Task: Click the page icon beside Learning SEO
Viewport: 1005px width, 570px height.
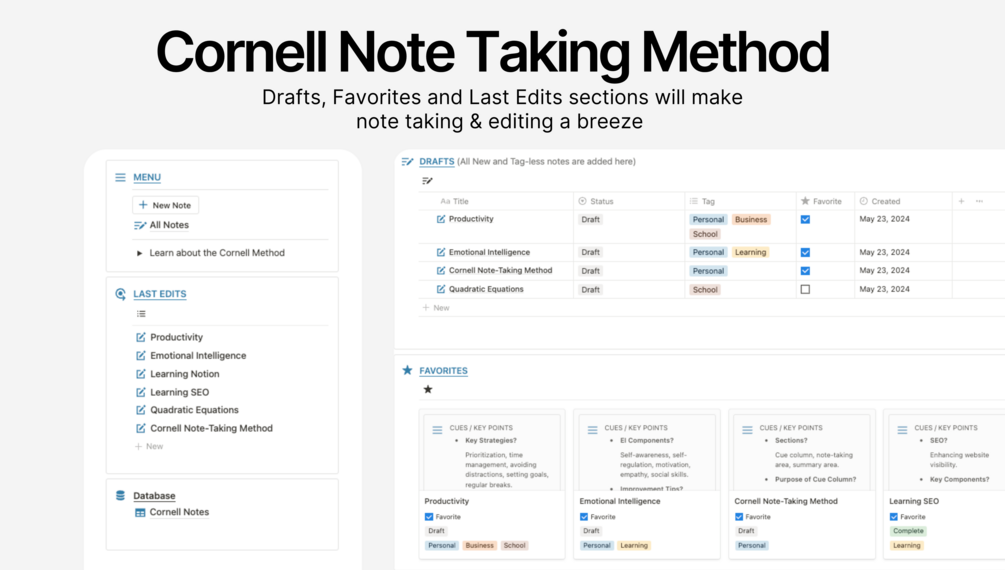Action: tap(140, 392)
